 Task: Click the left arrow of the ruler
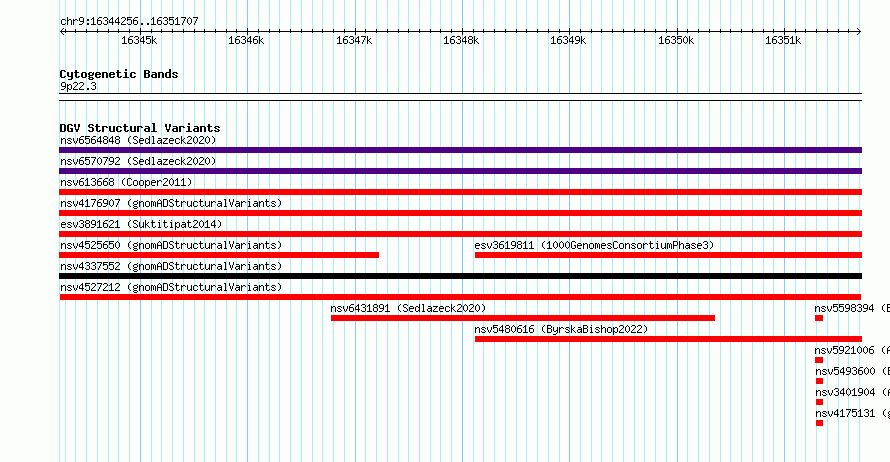pos(62,31)
